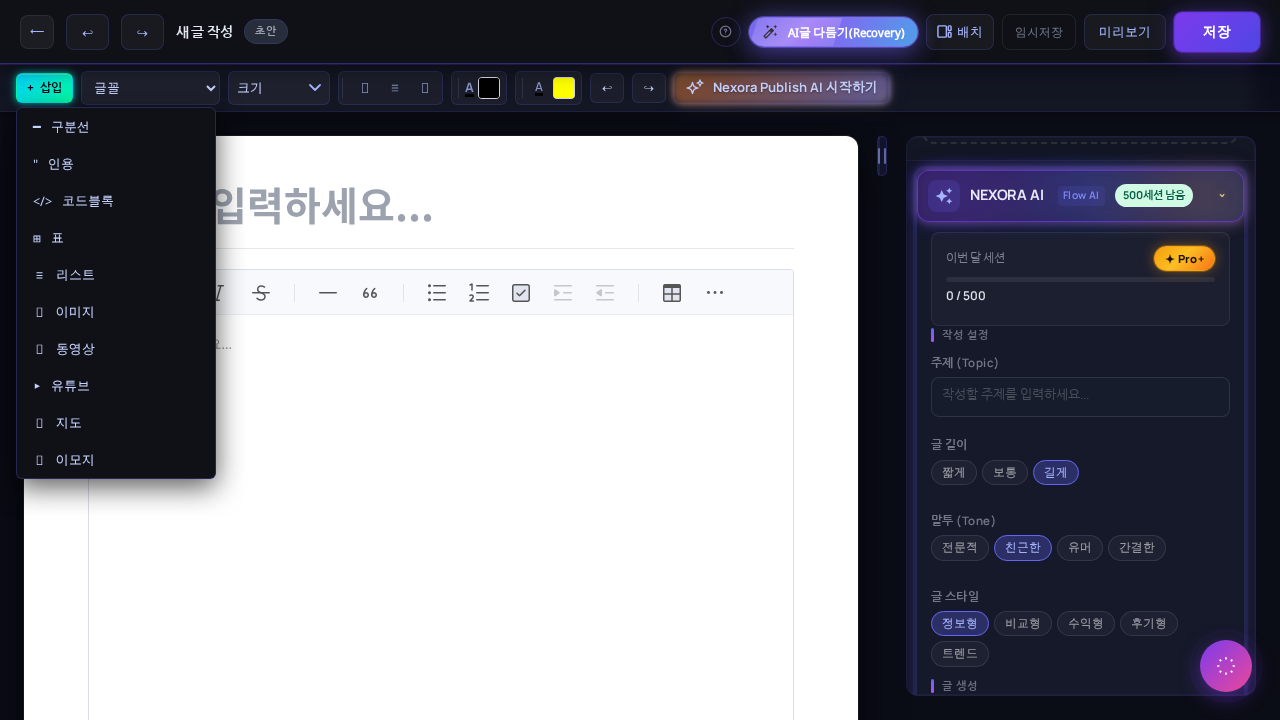Select 유머 tone option
Image resolution: width=1280 pixels, height=720 pixels.
(x=1080, y=548)
